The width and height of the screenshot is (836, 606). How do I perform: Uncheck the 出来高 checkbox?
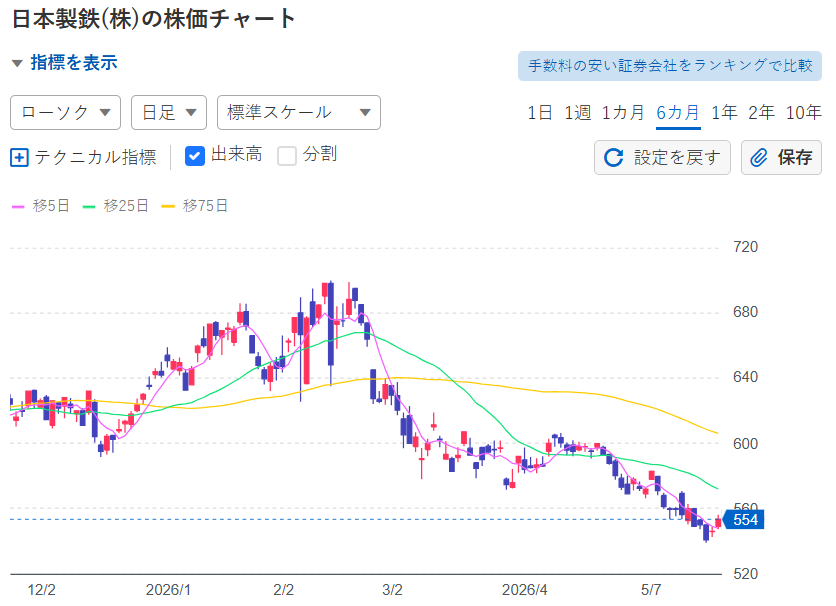(195, 156)
